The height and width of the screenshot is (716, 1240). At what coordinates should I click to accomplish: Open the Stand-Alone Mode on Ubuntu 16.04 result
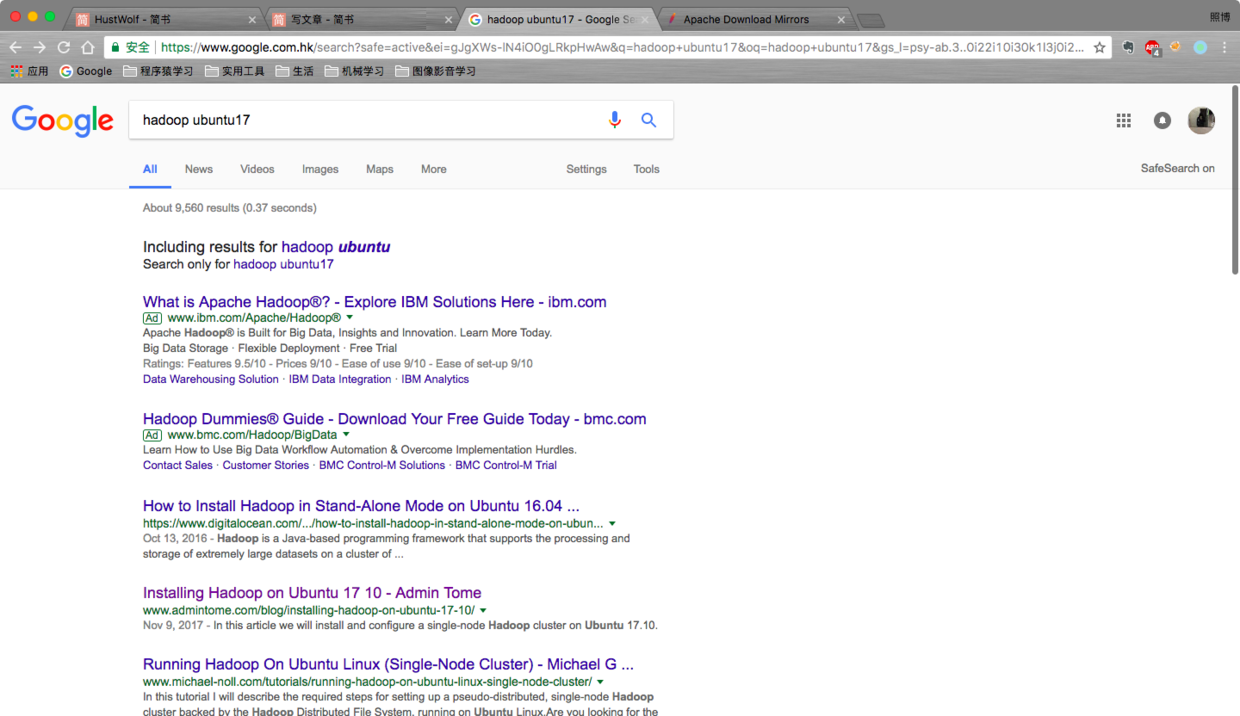click(x=361, y=506)
